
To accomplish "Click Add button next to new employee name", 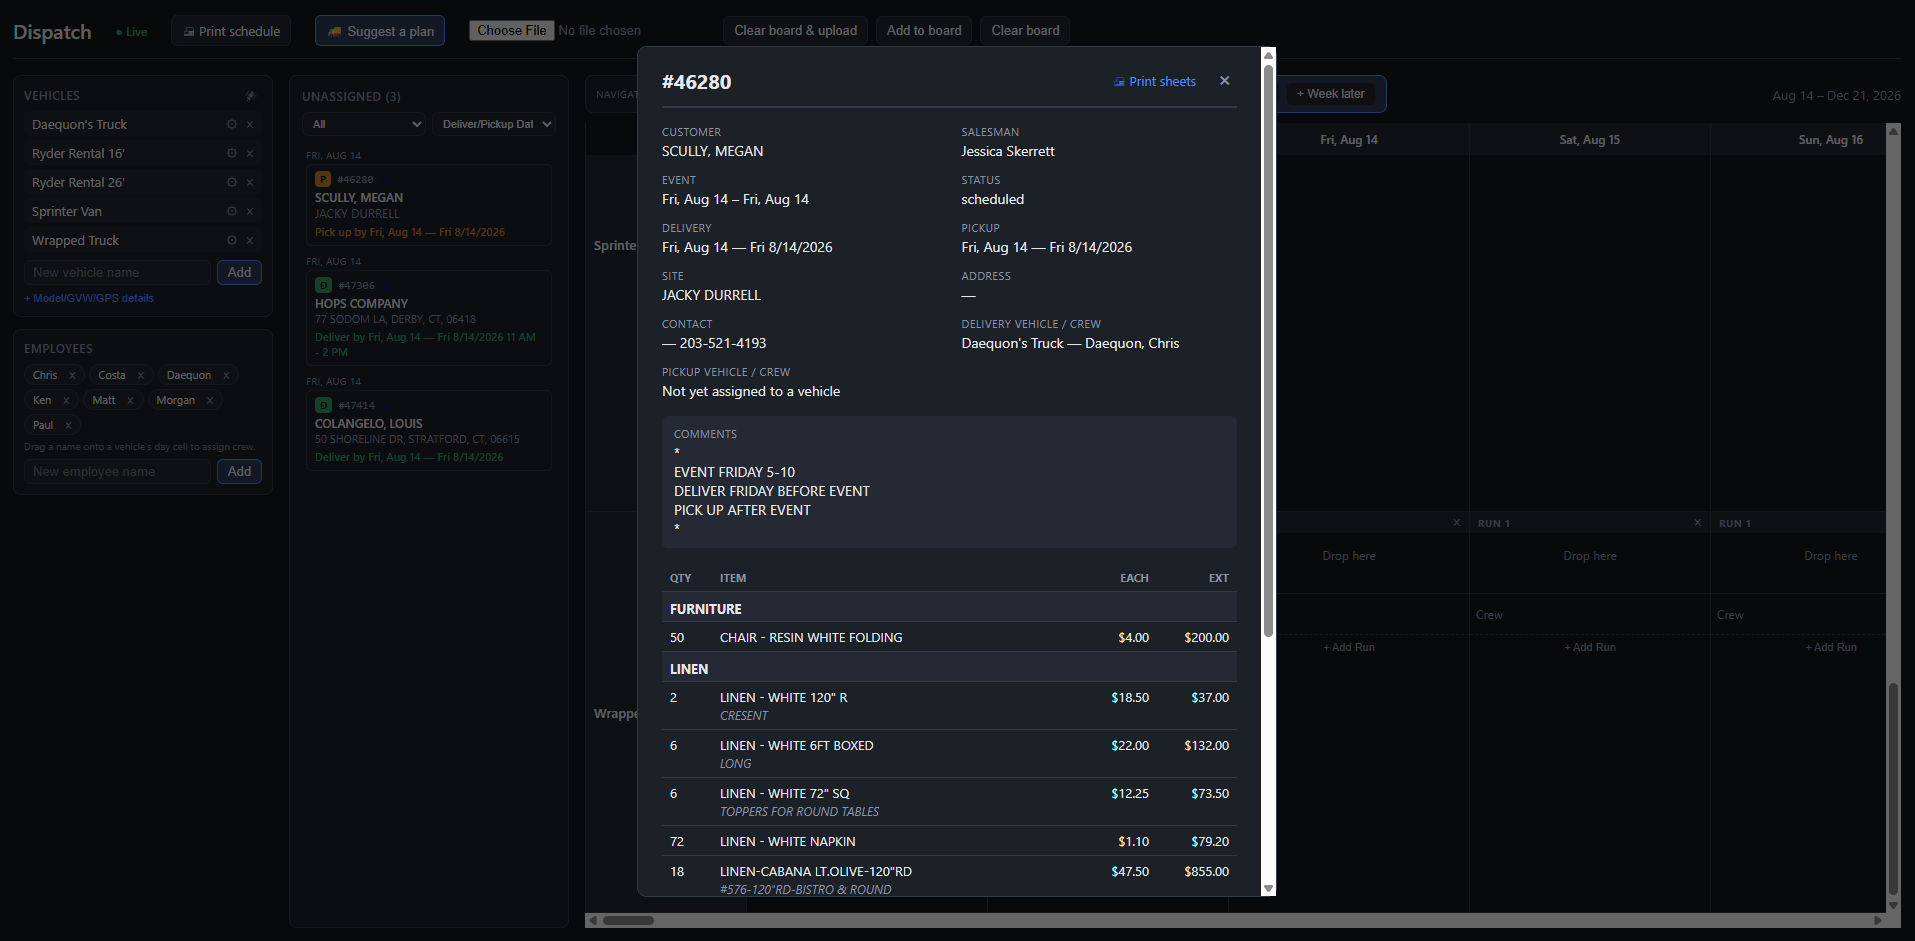I will [x=239, y=472].
